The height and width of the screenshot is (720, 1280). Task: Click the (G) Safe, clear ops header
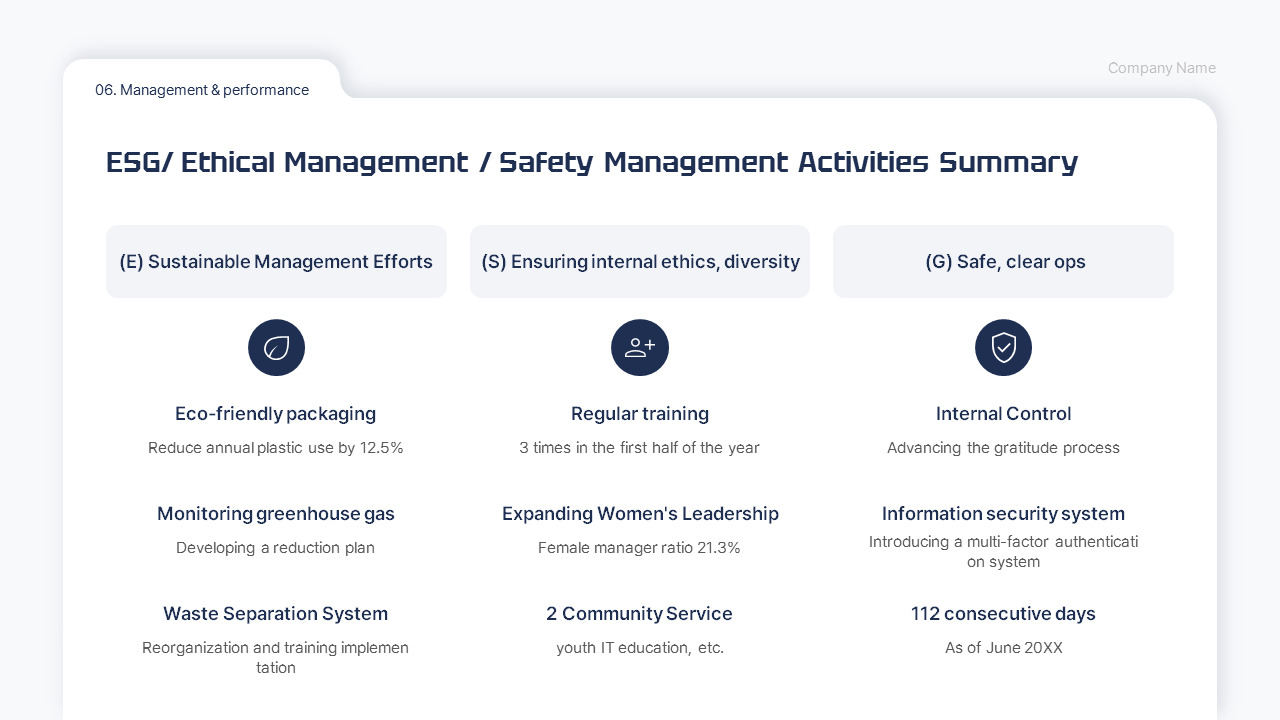coord(1003,261)
